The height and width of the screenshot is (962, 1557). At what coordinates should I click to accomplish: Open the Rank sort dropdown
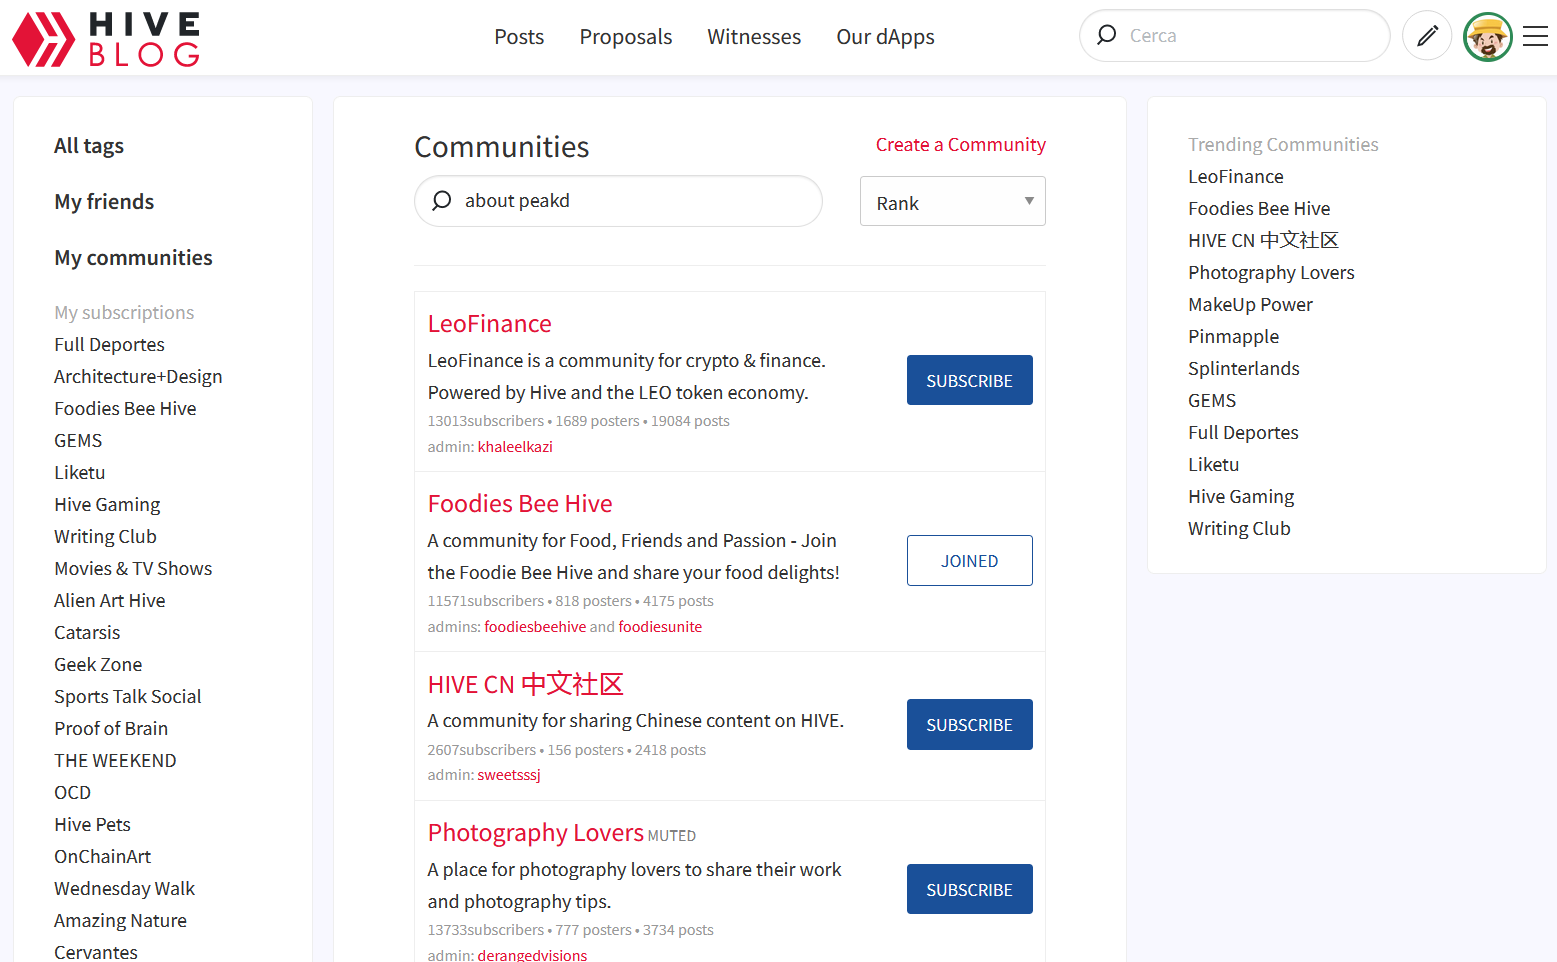pos(953,202)
